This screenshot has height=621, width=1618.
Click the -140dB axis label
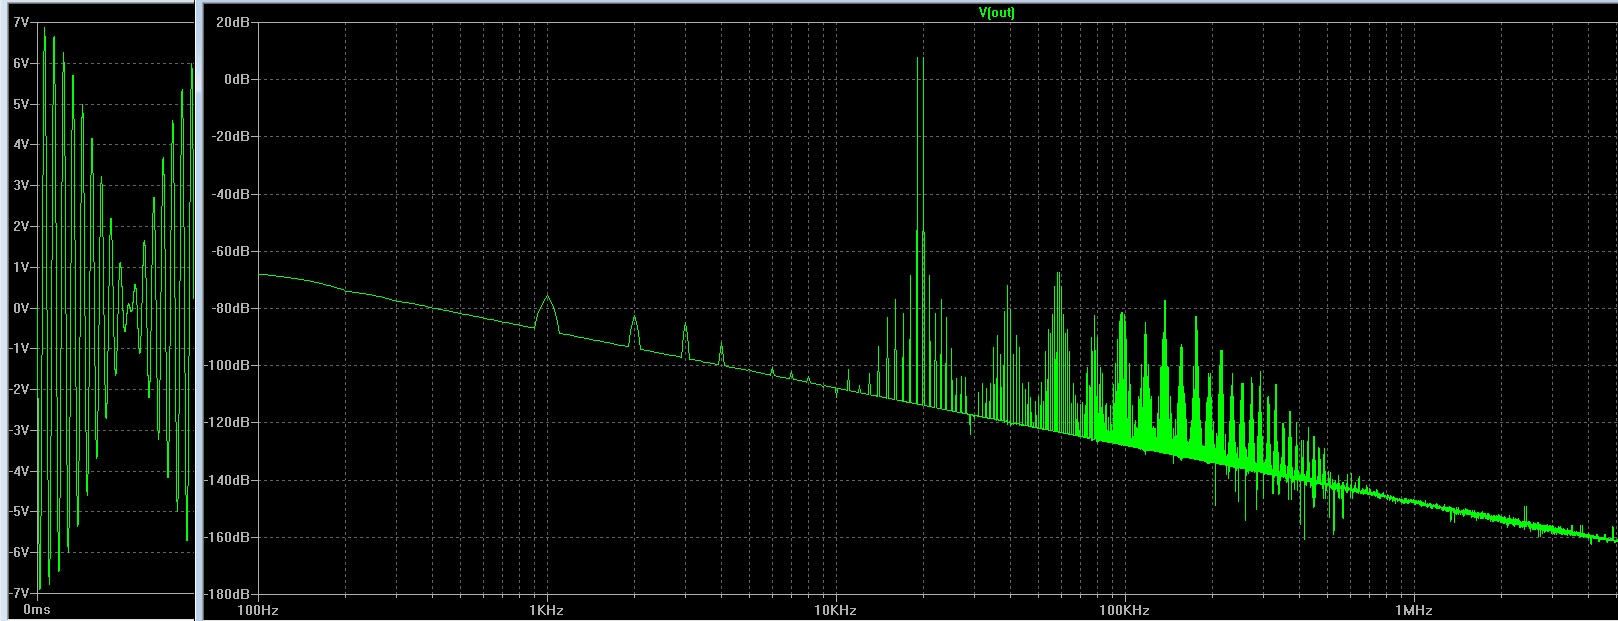tap(227, 480)
